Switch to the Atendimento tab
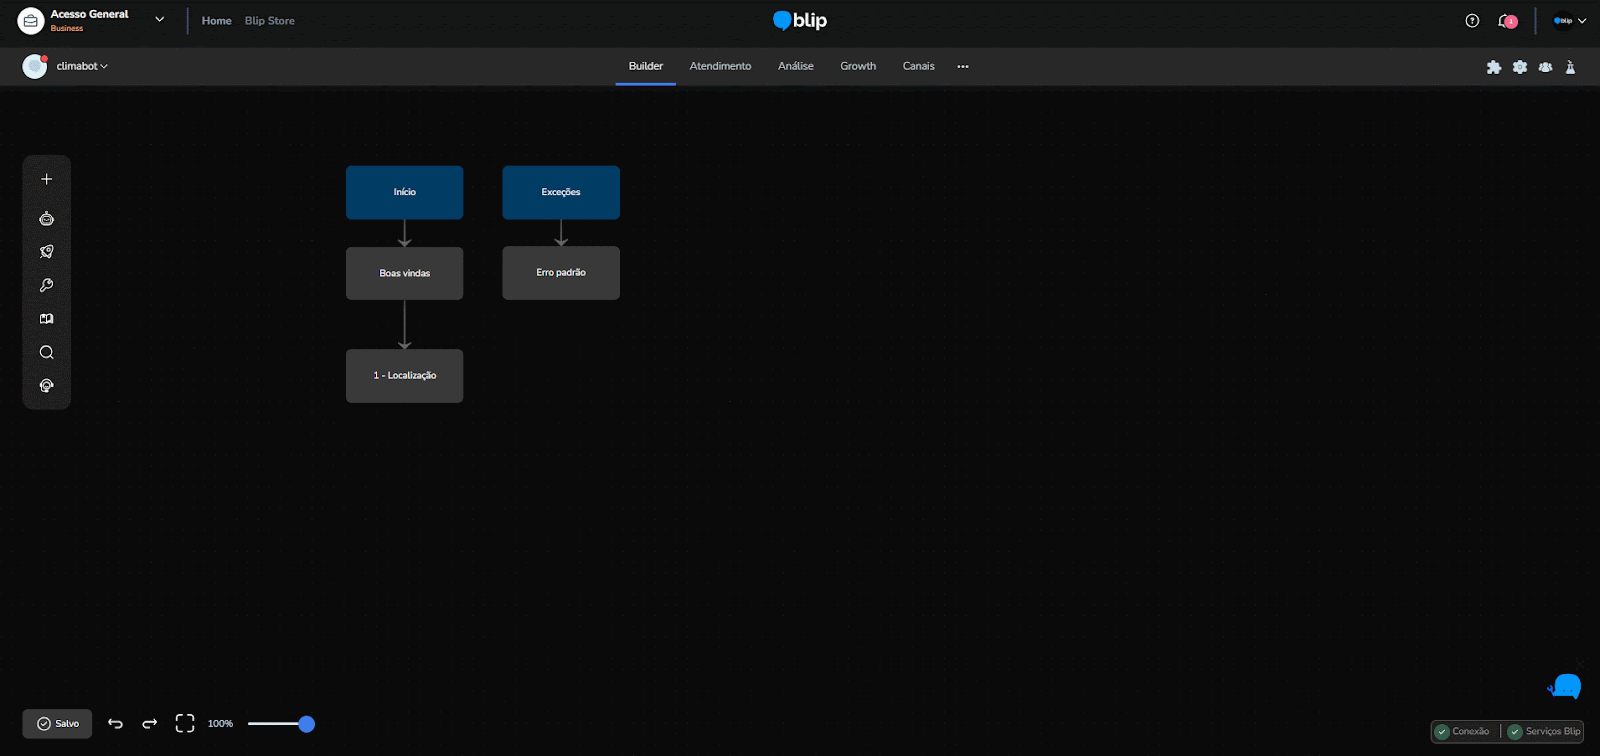Screen dimensions: 1600x756 coord(720,66)
